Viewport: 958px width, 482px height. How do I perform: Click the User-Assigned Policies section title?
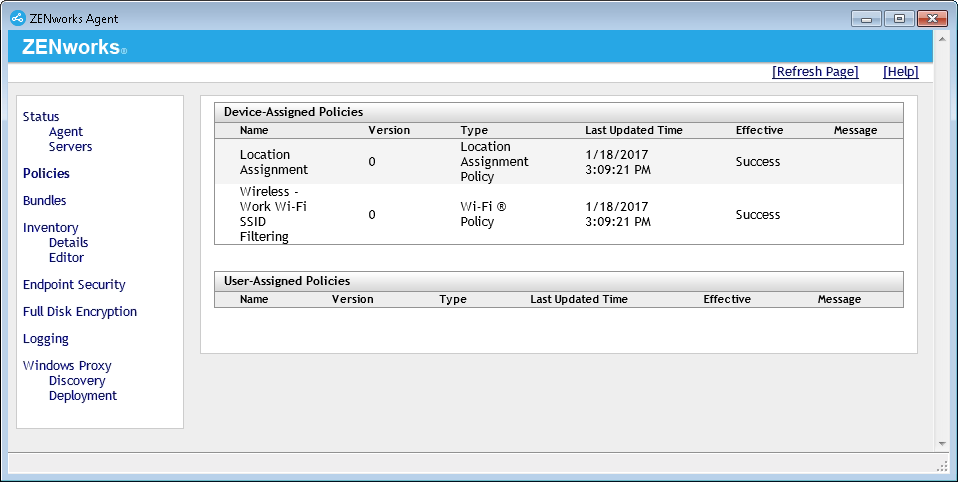[287, 281]
